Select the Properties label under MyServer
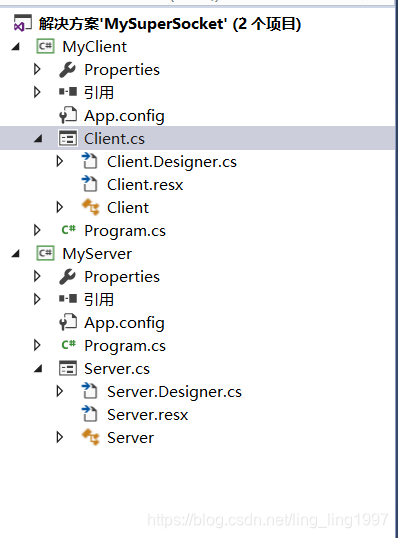The image size is (398, 538). pyautogui.click(x=122, y=277)
